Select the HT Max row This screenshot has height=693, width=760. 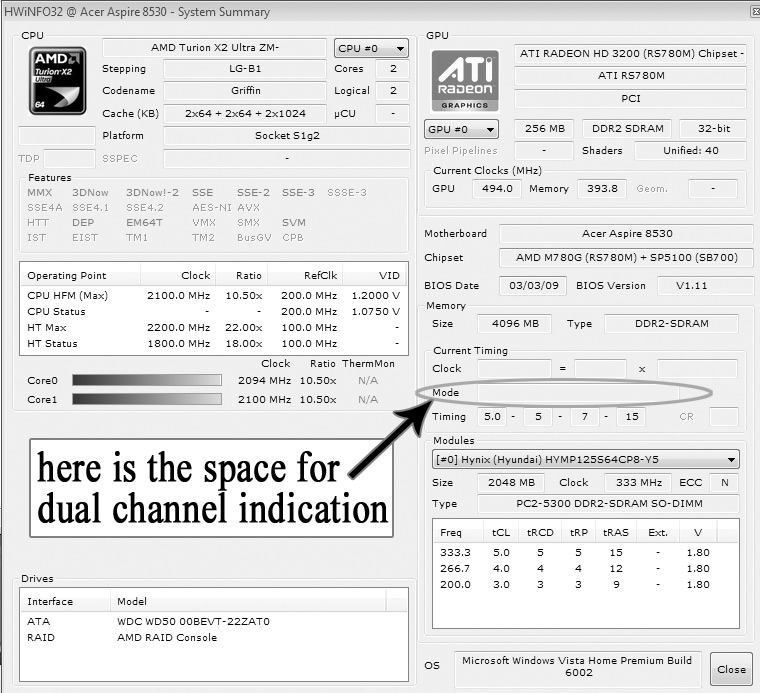(x=214, y=328)
